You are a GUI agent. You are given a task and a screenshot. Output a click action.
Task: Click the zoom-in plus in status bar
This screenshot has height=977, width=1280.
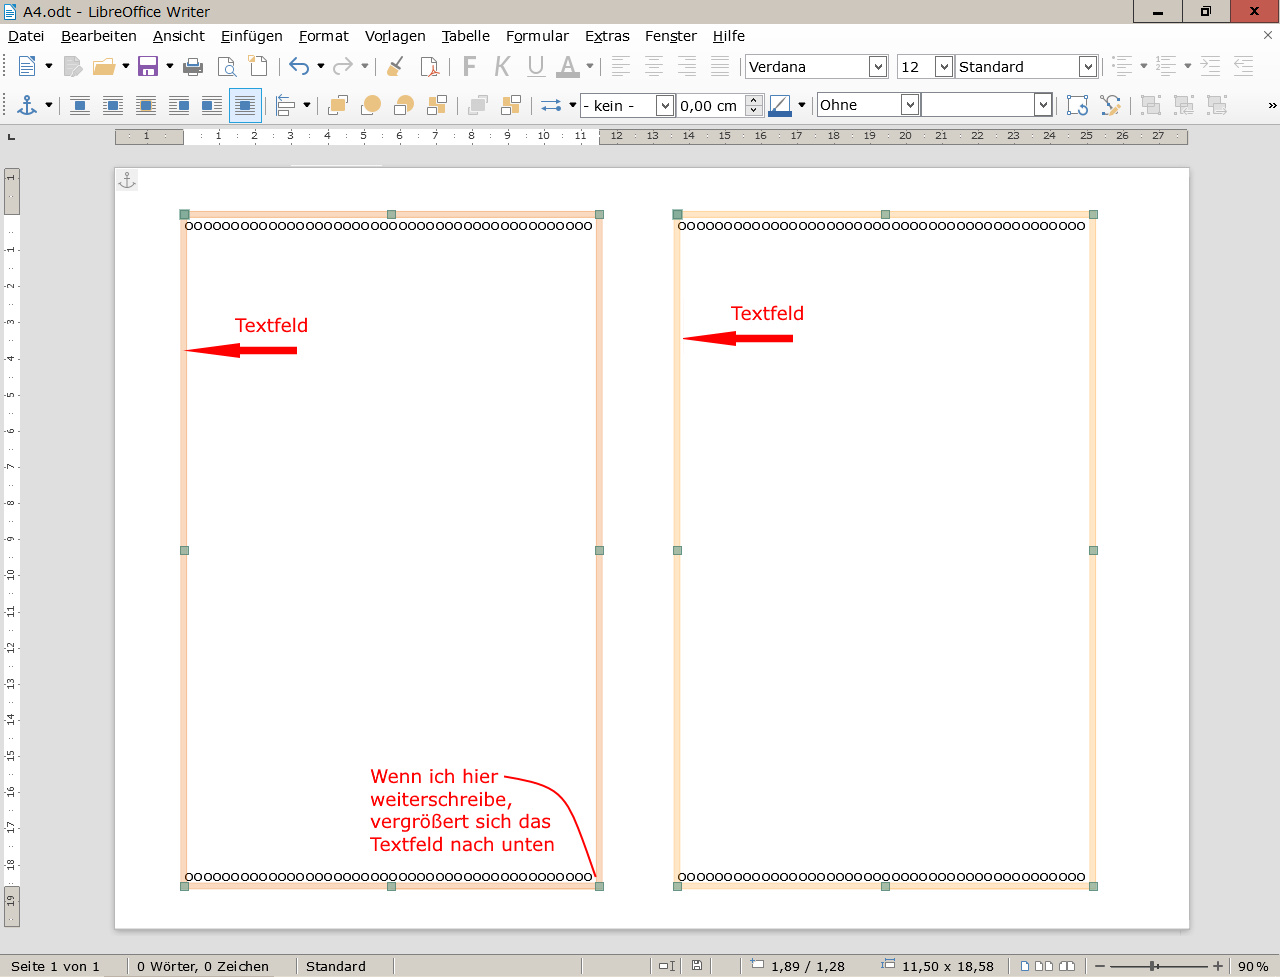1217,966
